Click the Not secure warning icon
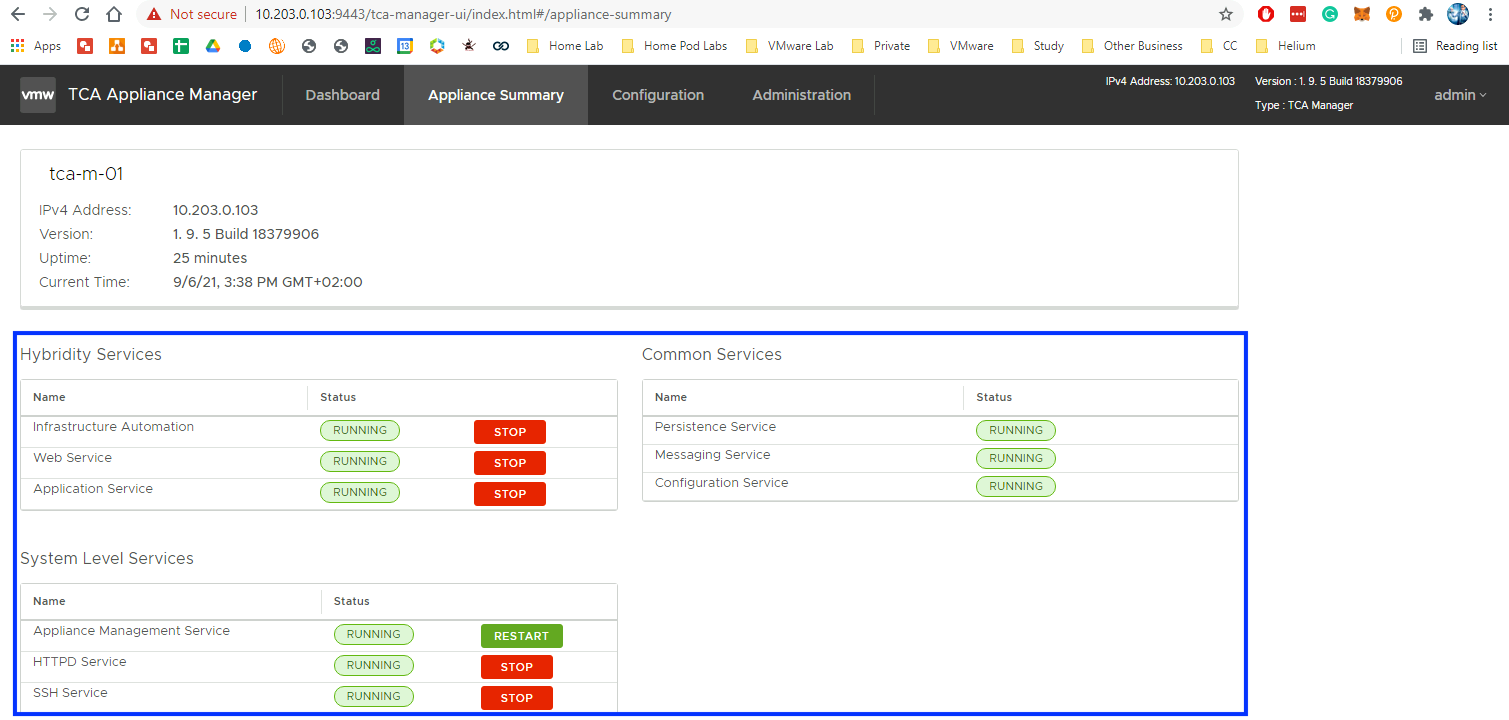The image size is (1509, 720). click(153, 15)
